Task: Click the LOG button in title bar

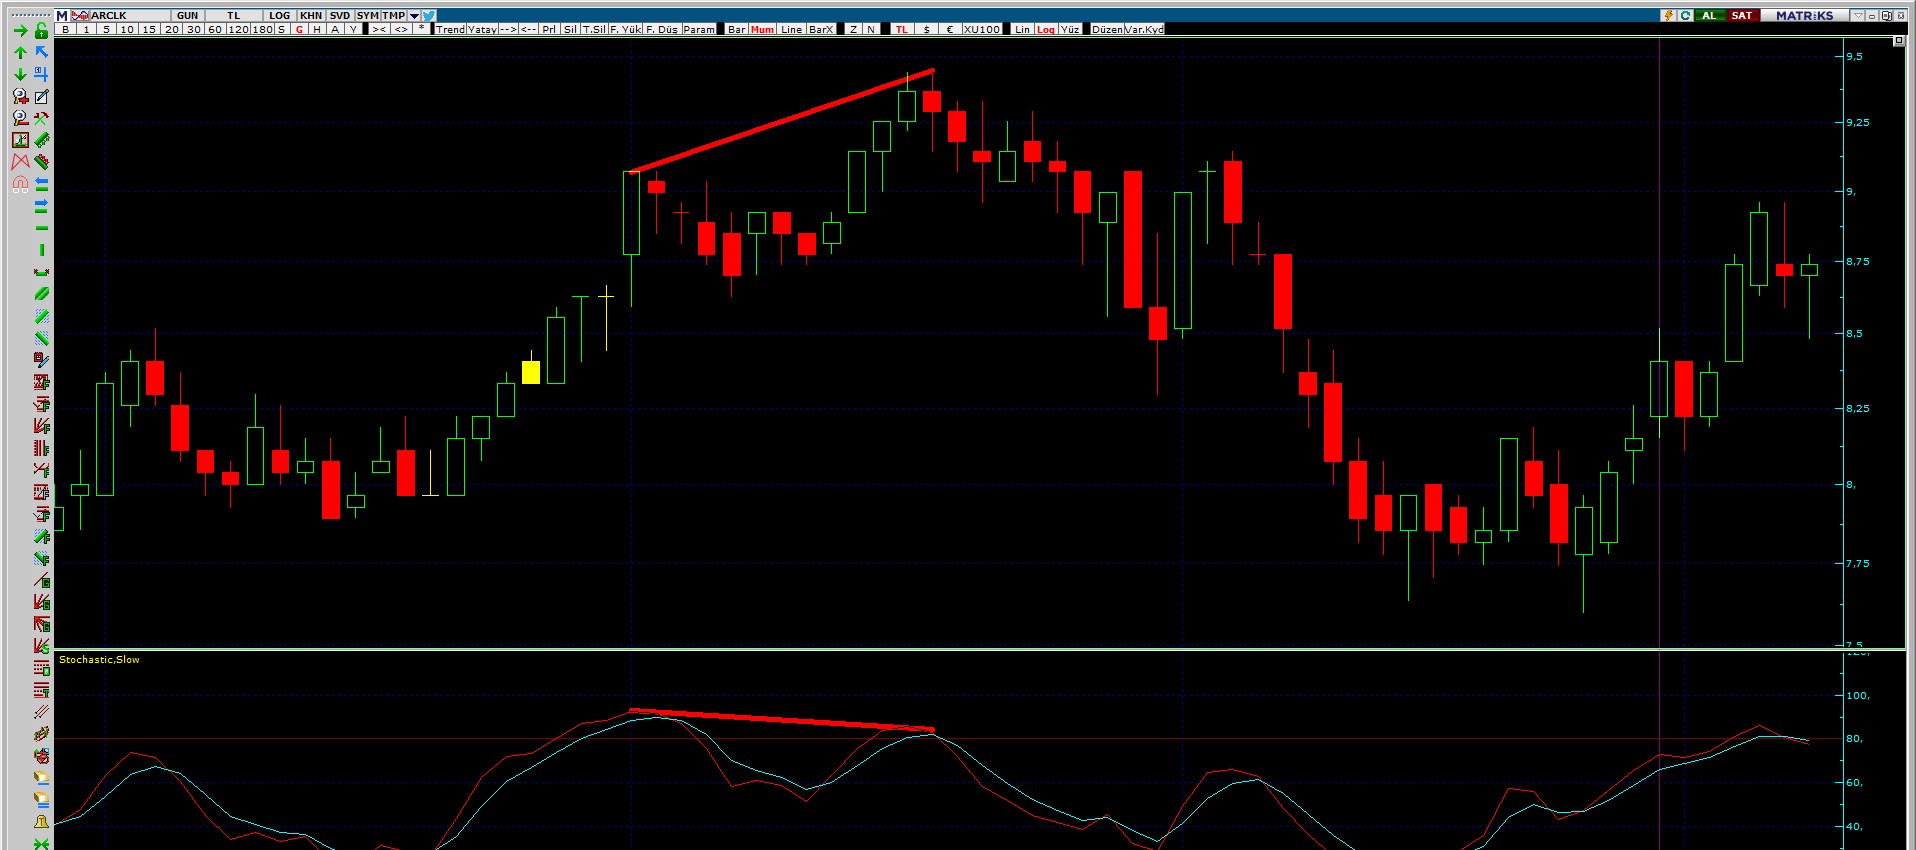Action: pyautogui.click(x=280, y=15)
